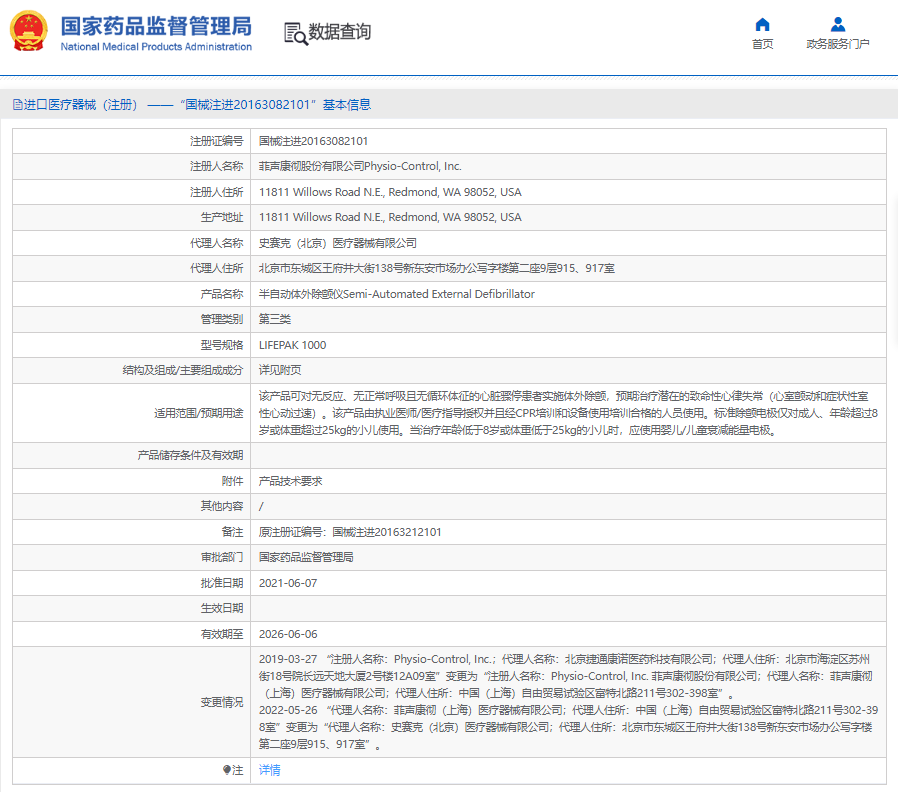Select the 产品储存条件及有效期 label
The width and height of the screenshot is (898, 792).
[x=190, y=455]
